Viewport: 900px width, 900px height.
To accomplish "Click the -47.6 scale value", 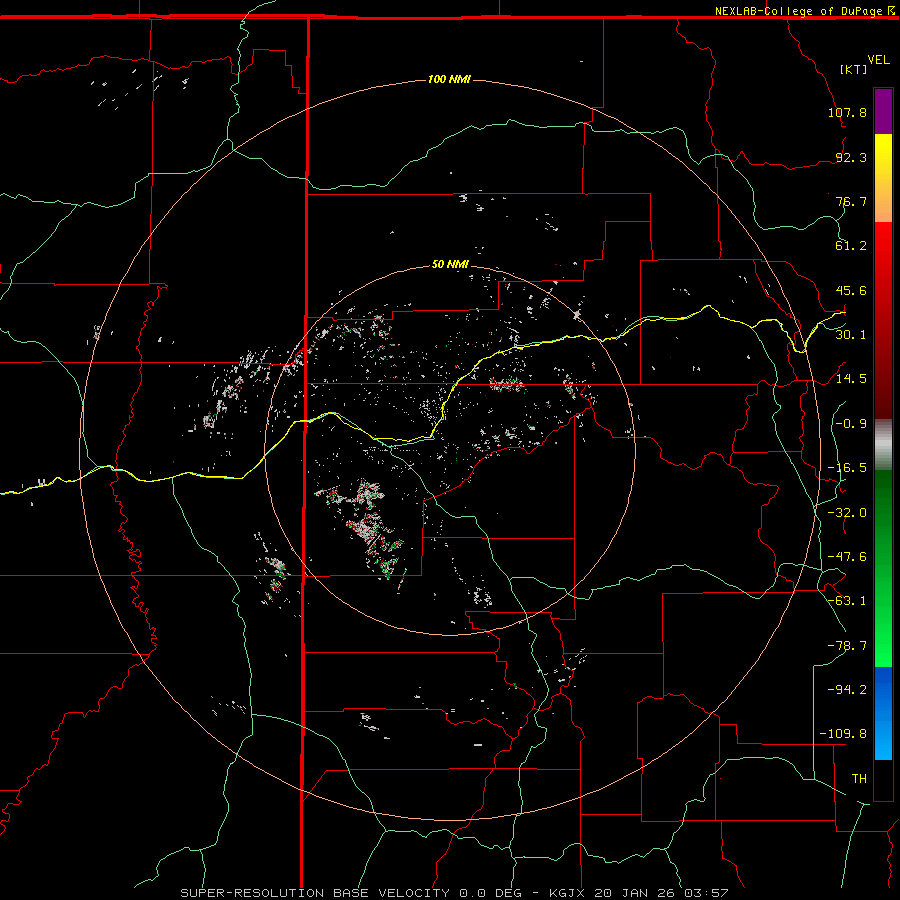I will click(847, 556).
